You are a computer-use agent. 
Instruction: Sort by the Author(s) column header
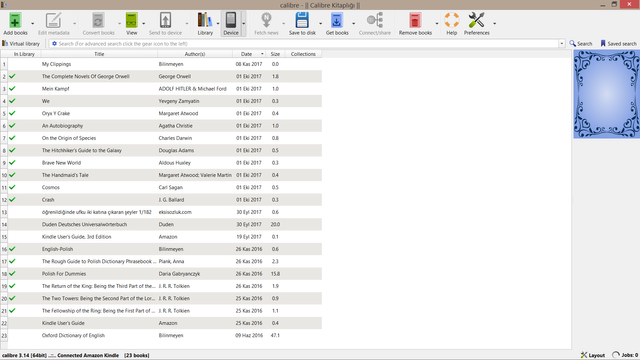click(195, 54)
